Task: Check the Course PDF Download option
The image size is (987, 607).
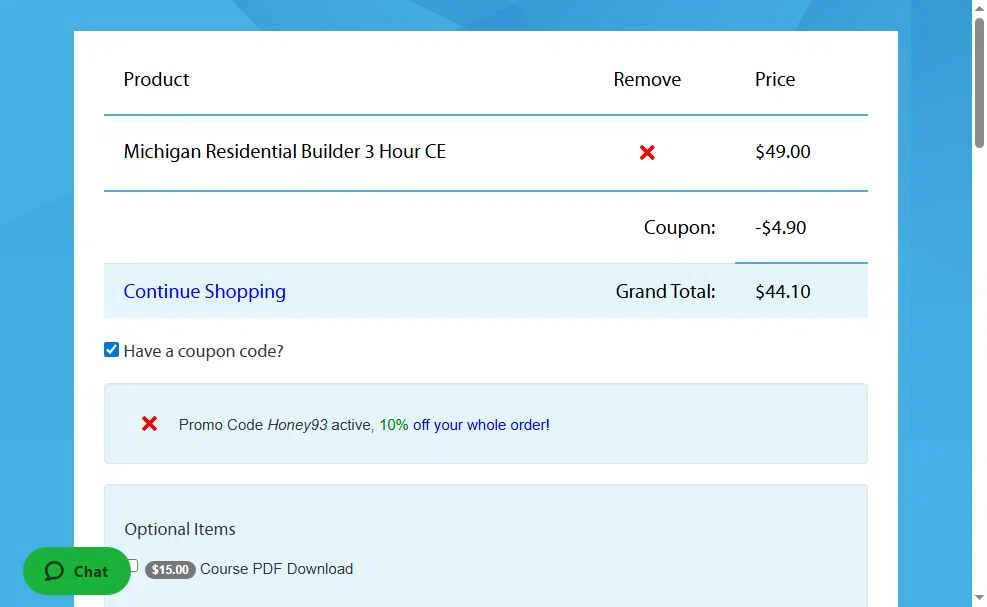Action: (x=133, y=565)
